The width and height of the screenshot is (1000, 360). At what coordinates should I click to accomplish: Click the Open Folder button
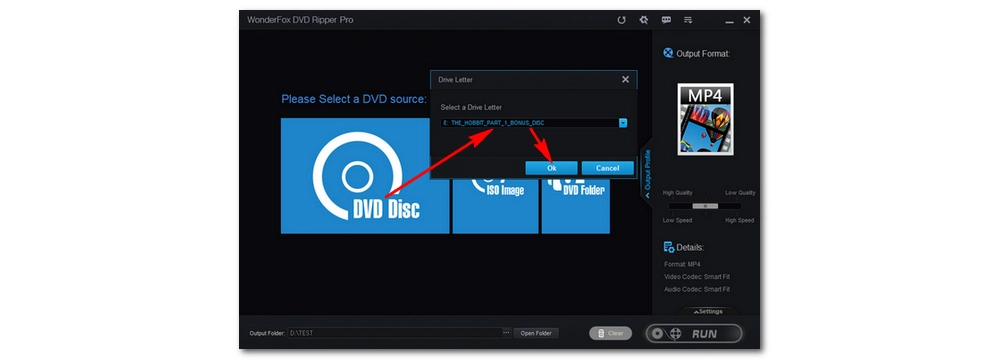pyautogui.click(x=536, y=333)
